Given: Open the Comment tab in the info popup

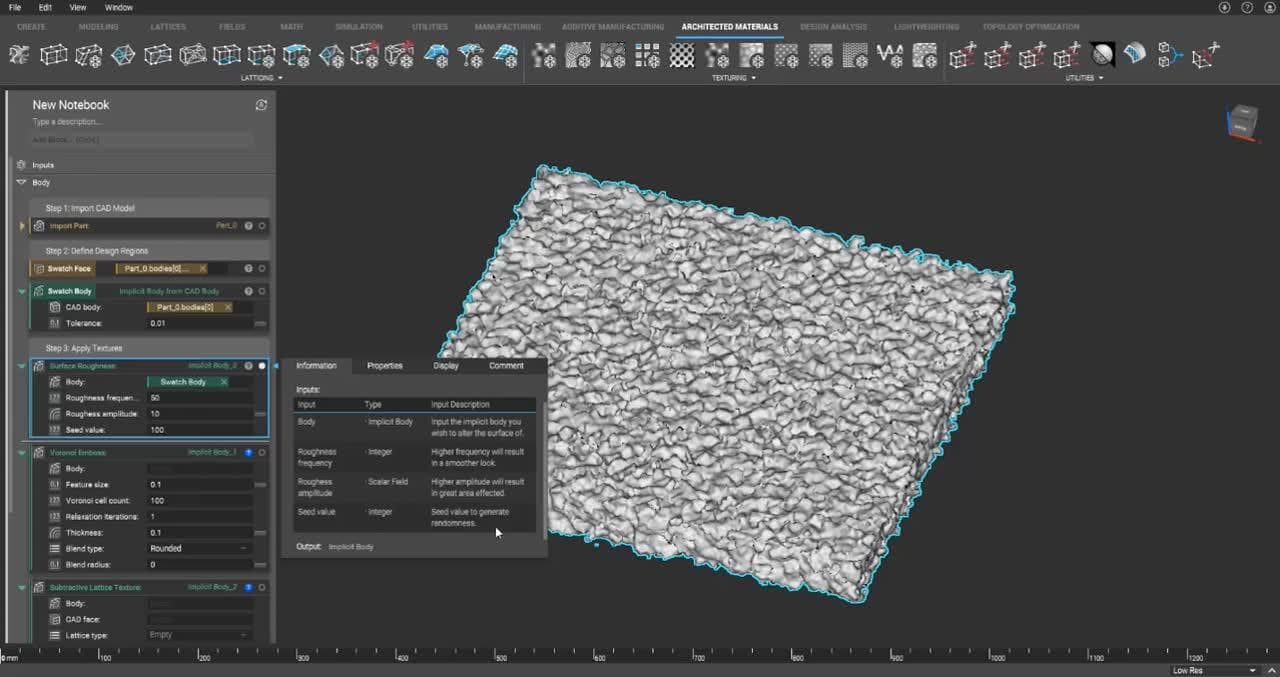Looking at the screenshot, I should (x=506, y=366).
